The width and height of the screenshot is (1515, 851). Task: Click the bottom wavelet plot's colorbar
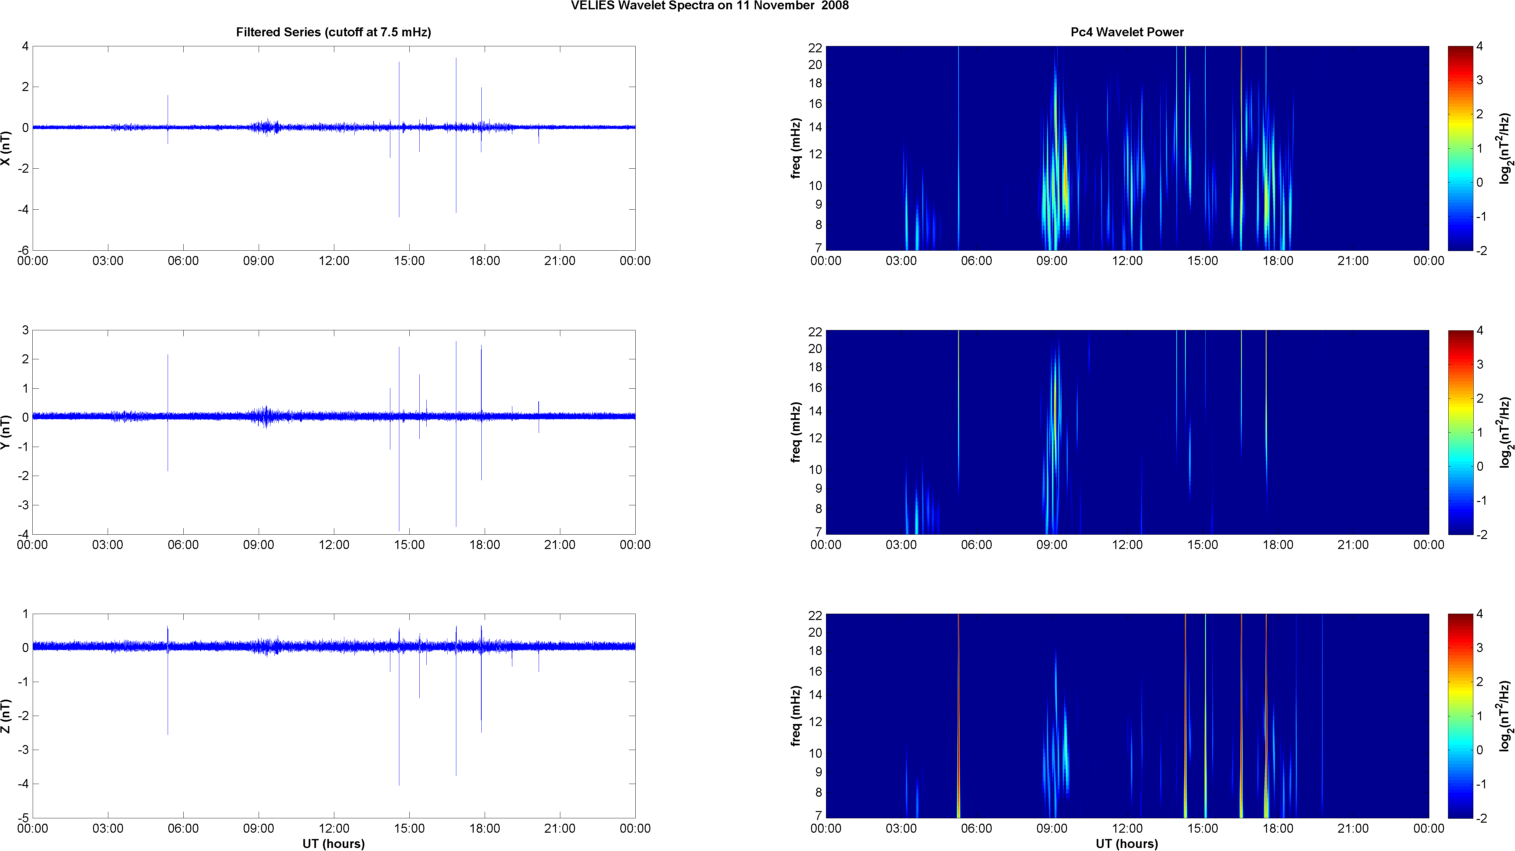1460,716
